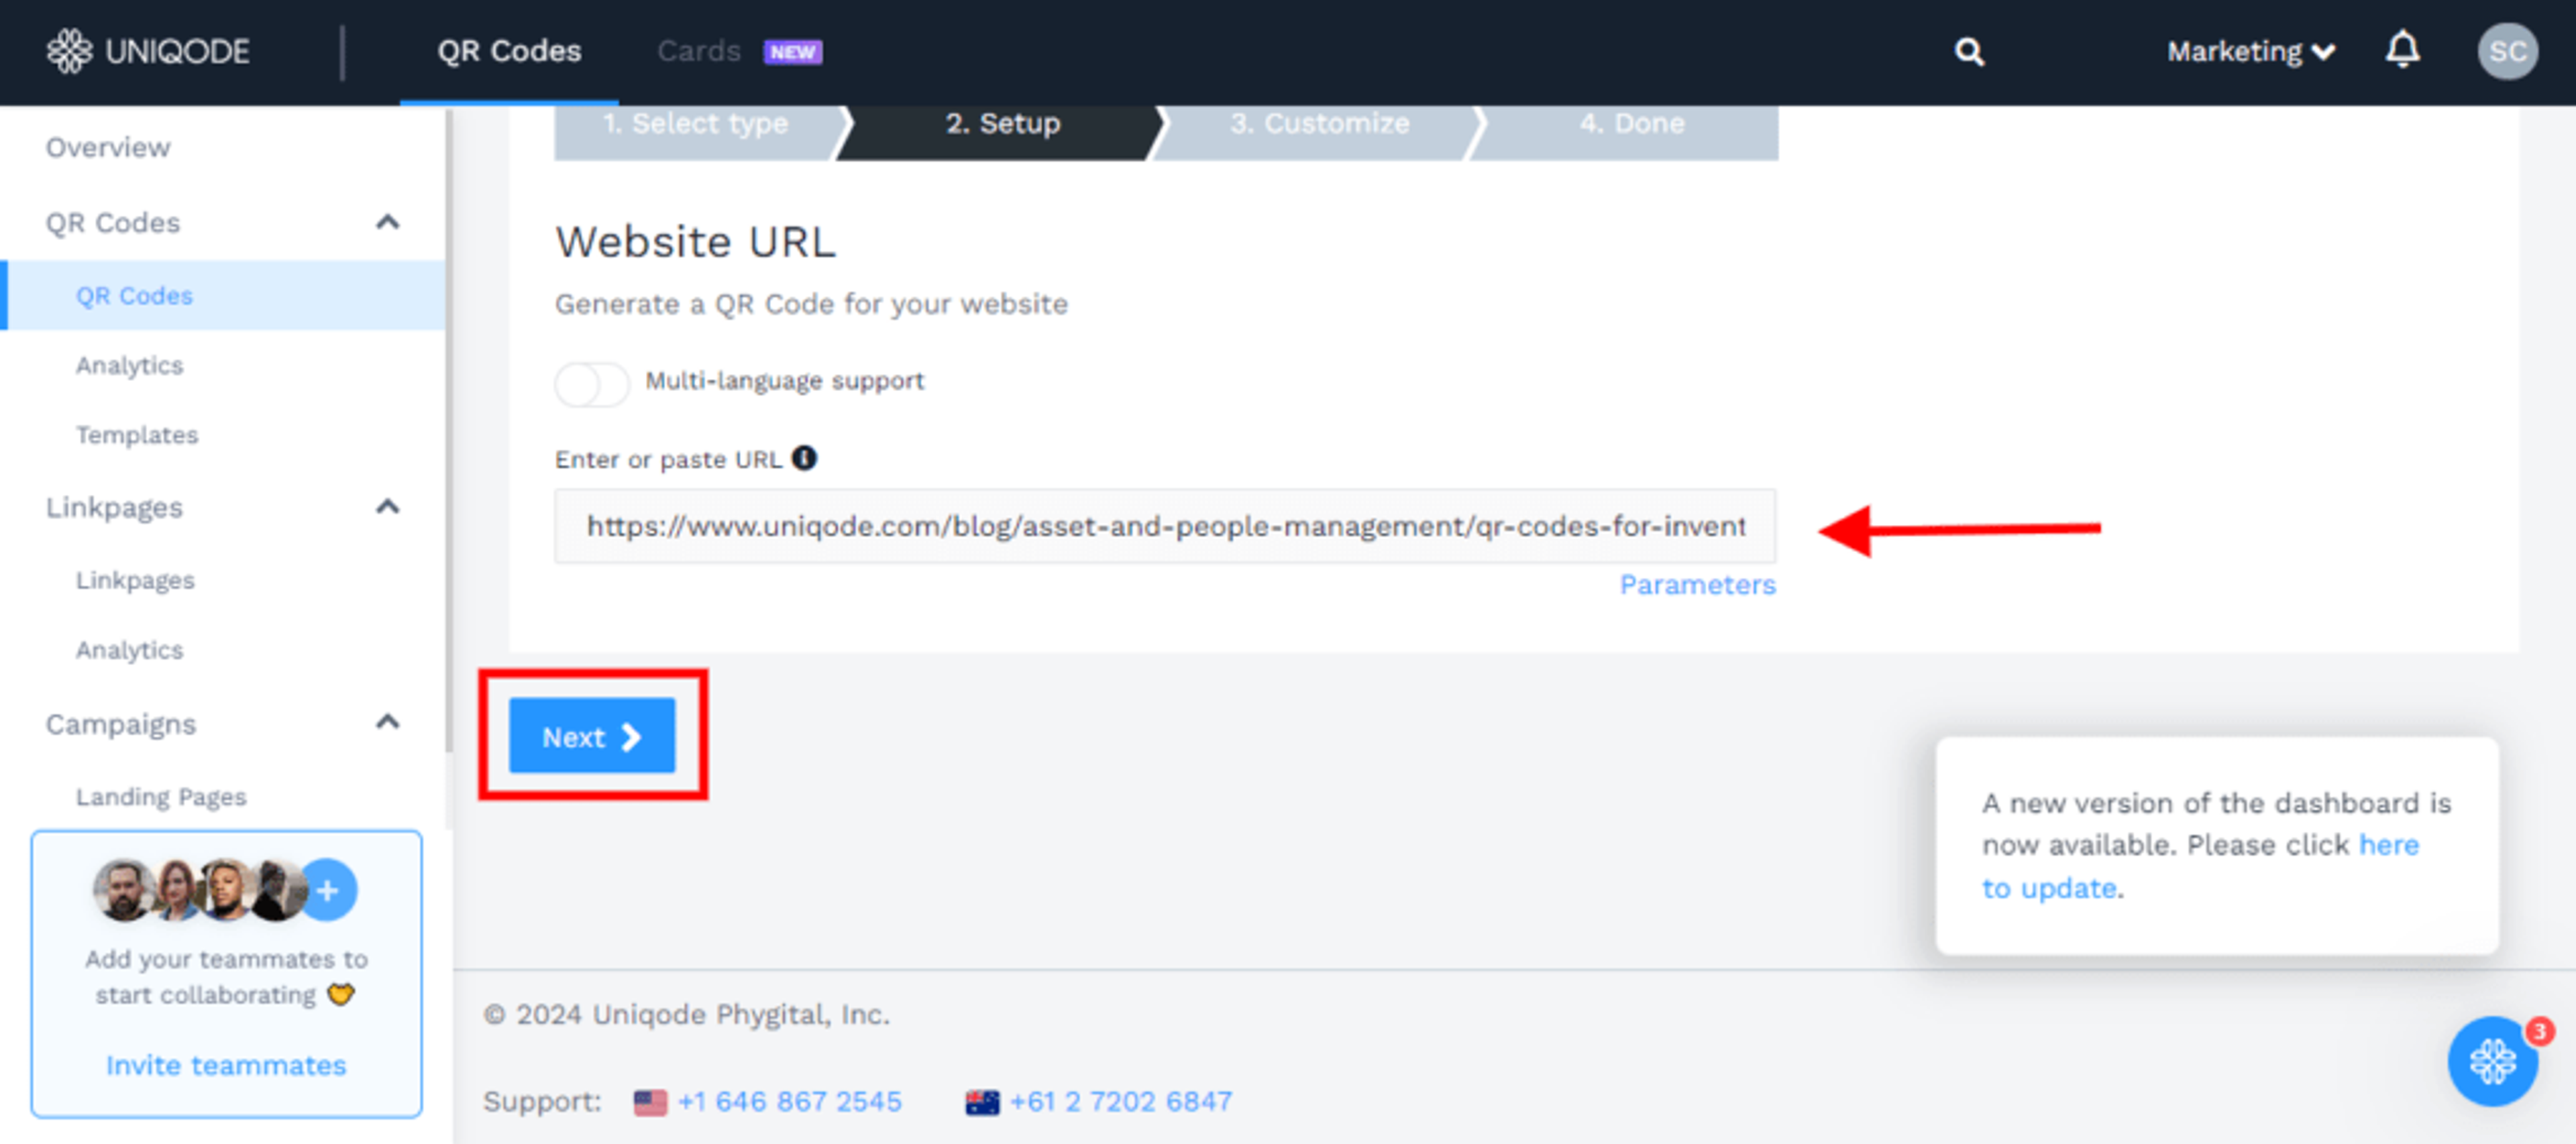The height and width of the screenshot is (1144, 2576).
Task: Focus the Enter or paste URL field
Action: coord(1165,526)
